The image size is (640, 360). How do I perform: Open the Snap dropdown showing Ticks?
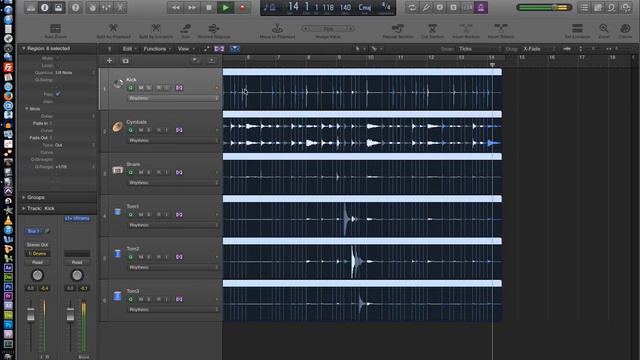coord(478,49)
